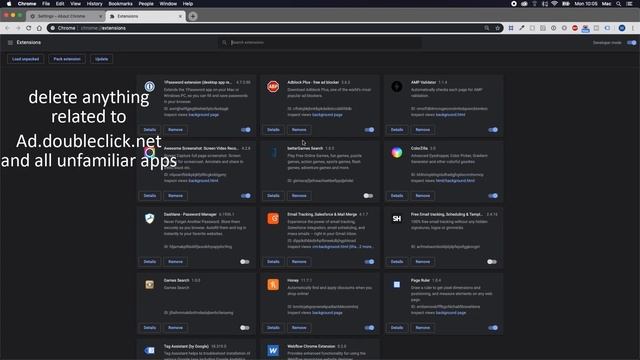Click the Page Ruler extension icon
Image resolution: width=640 pixels, height=360 pixels.
(x=397, y=284)
